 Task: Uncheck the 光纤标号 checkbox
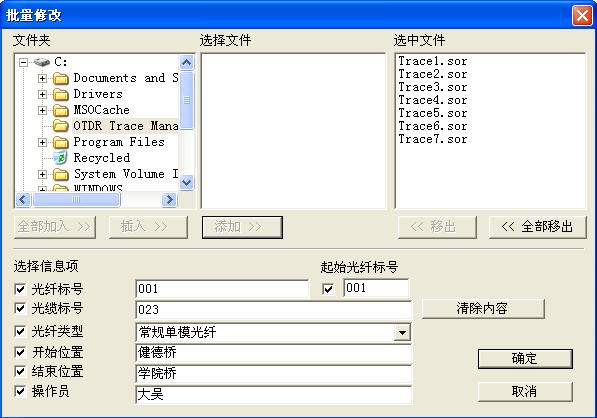click(x=20, y=289)
